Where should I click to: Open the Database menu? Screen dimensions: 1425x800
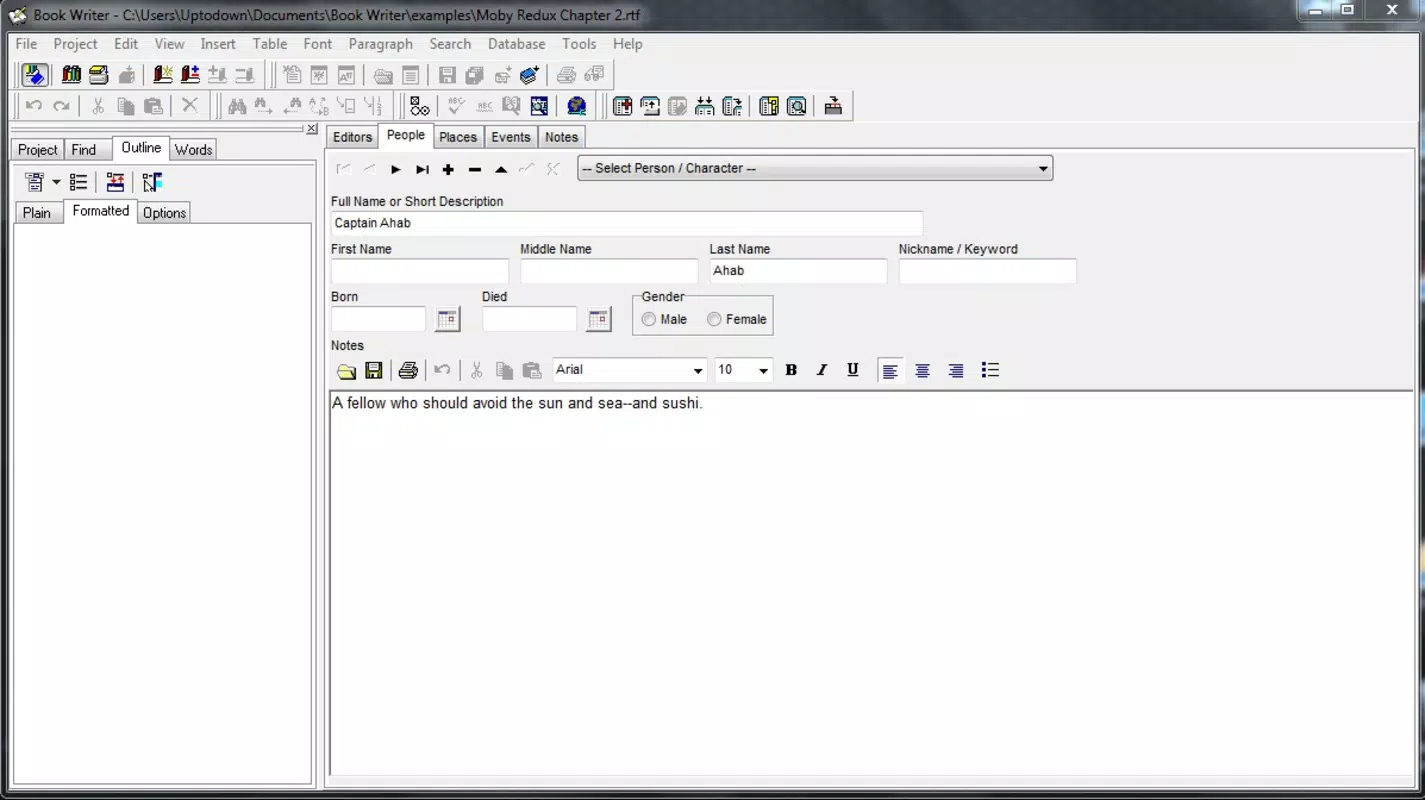[x=516, y=44]
